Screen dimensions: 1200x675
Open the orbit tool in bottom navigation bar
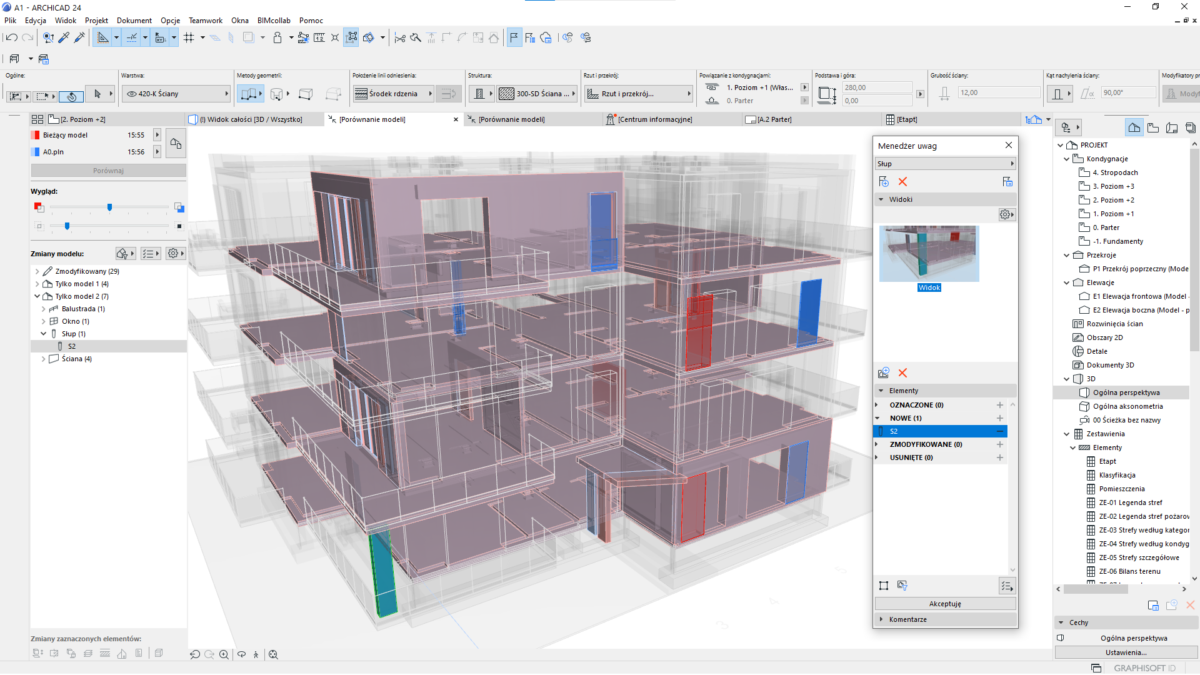click(x=240, y=654)
